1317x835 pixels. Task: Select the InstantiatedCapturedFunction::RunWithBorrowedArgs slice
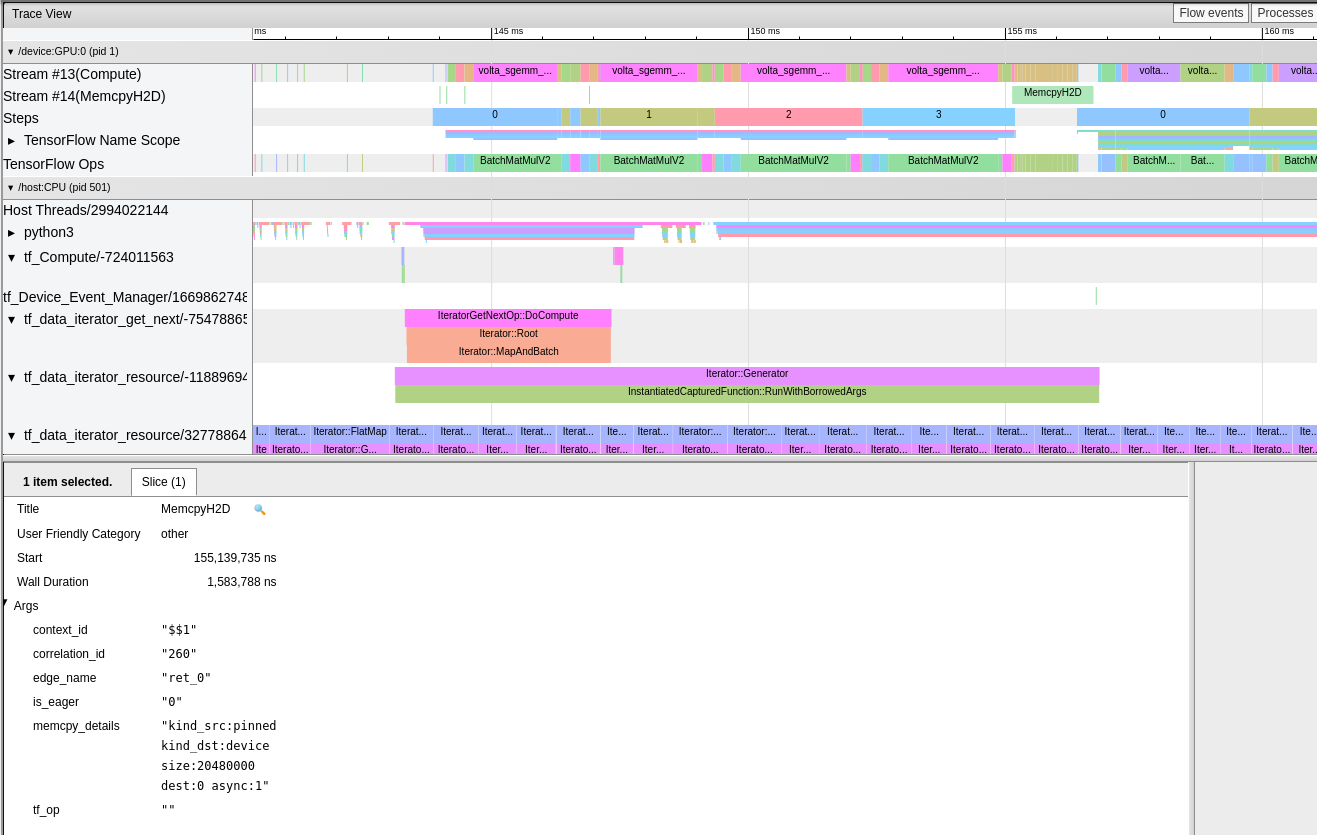747,391
